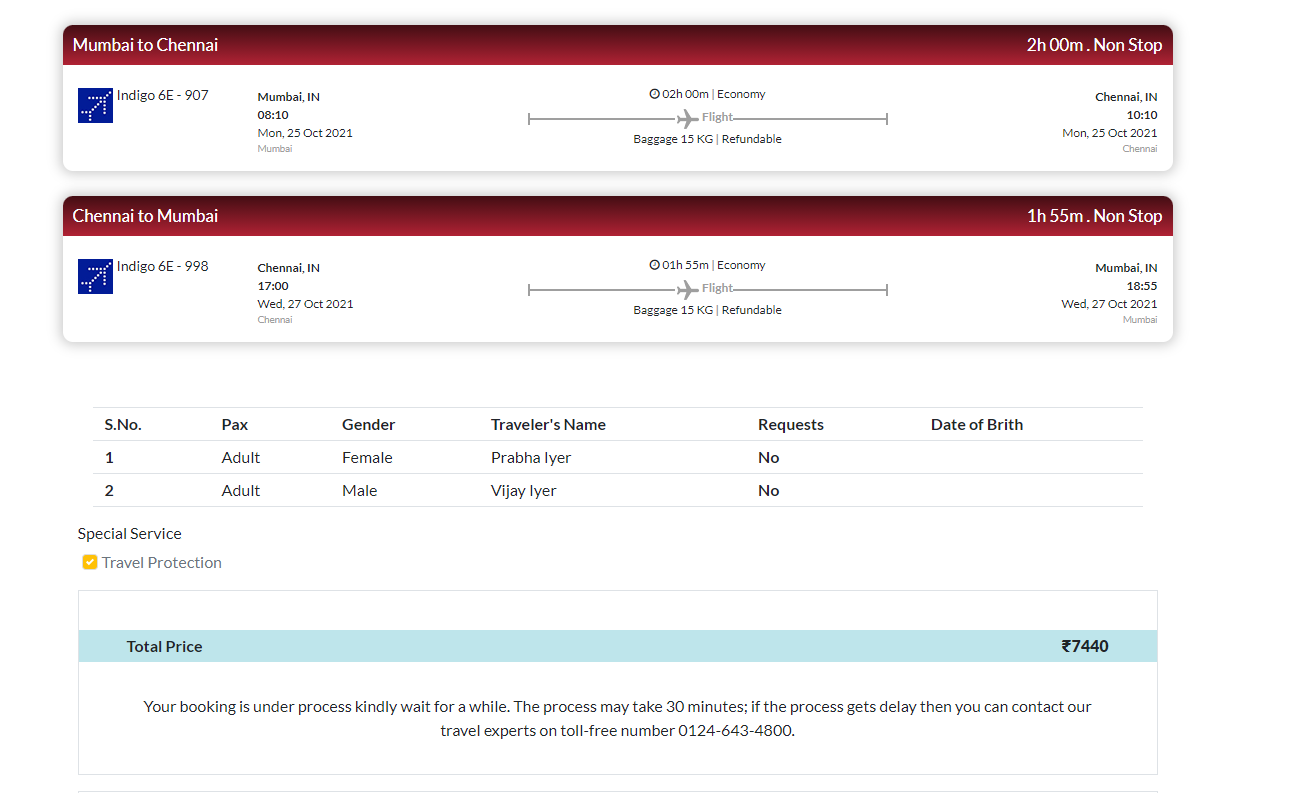Image resolution: width=1300 pixels, height=793 pixels.
Task: Uncheck the Travel Protection checkbox
Action: (x=90, y=562)
